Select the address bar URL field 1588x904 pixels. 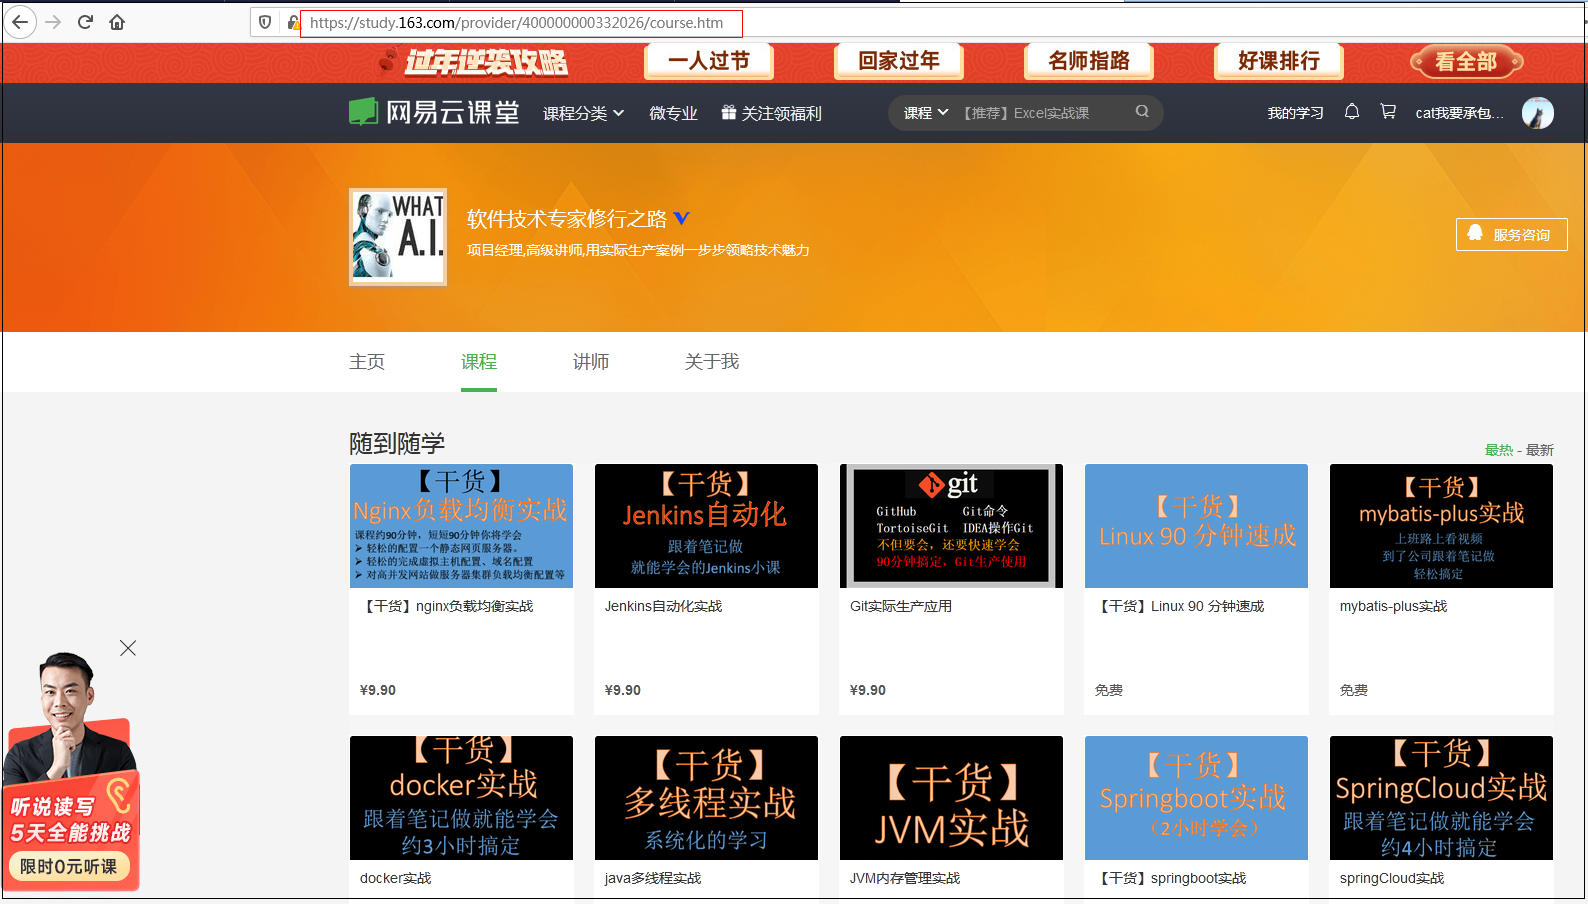(521, 23)
